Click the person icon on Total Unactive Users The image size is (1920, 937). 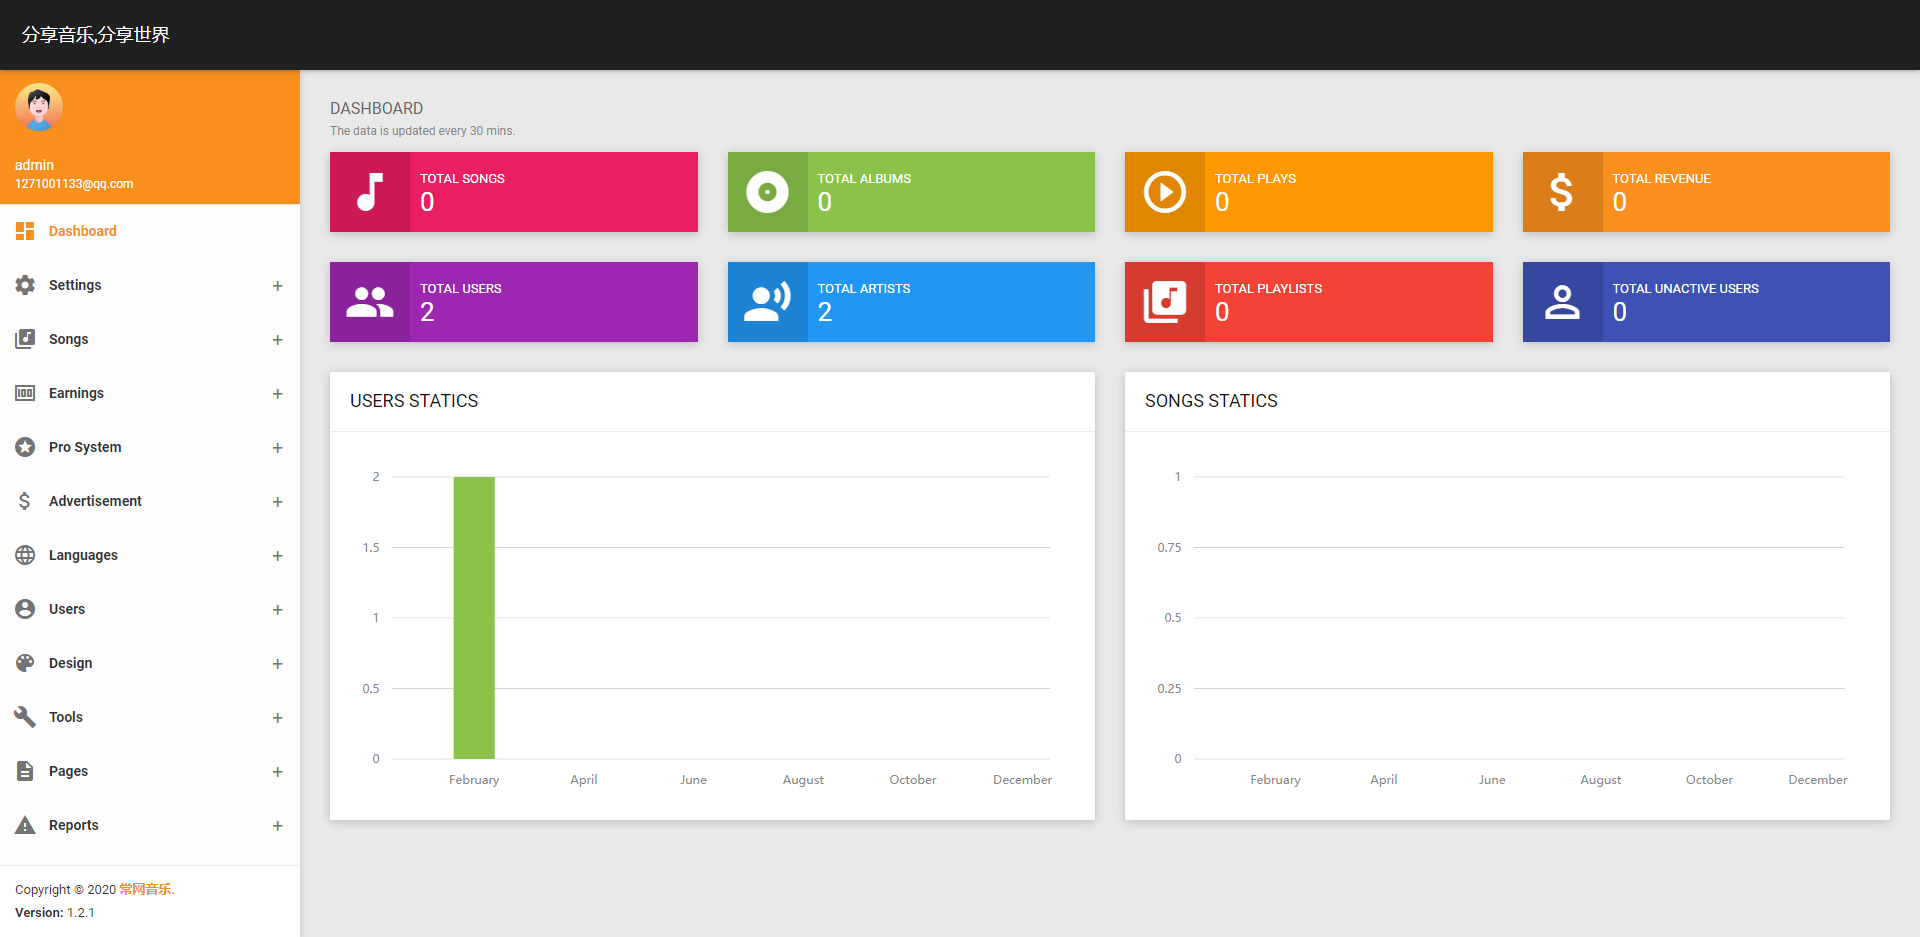click(1561, 302)
